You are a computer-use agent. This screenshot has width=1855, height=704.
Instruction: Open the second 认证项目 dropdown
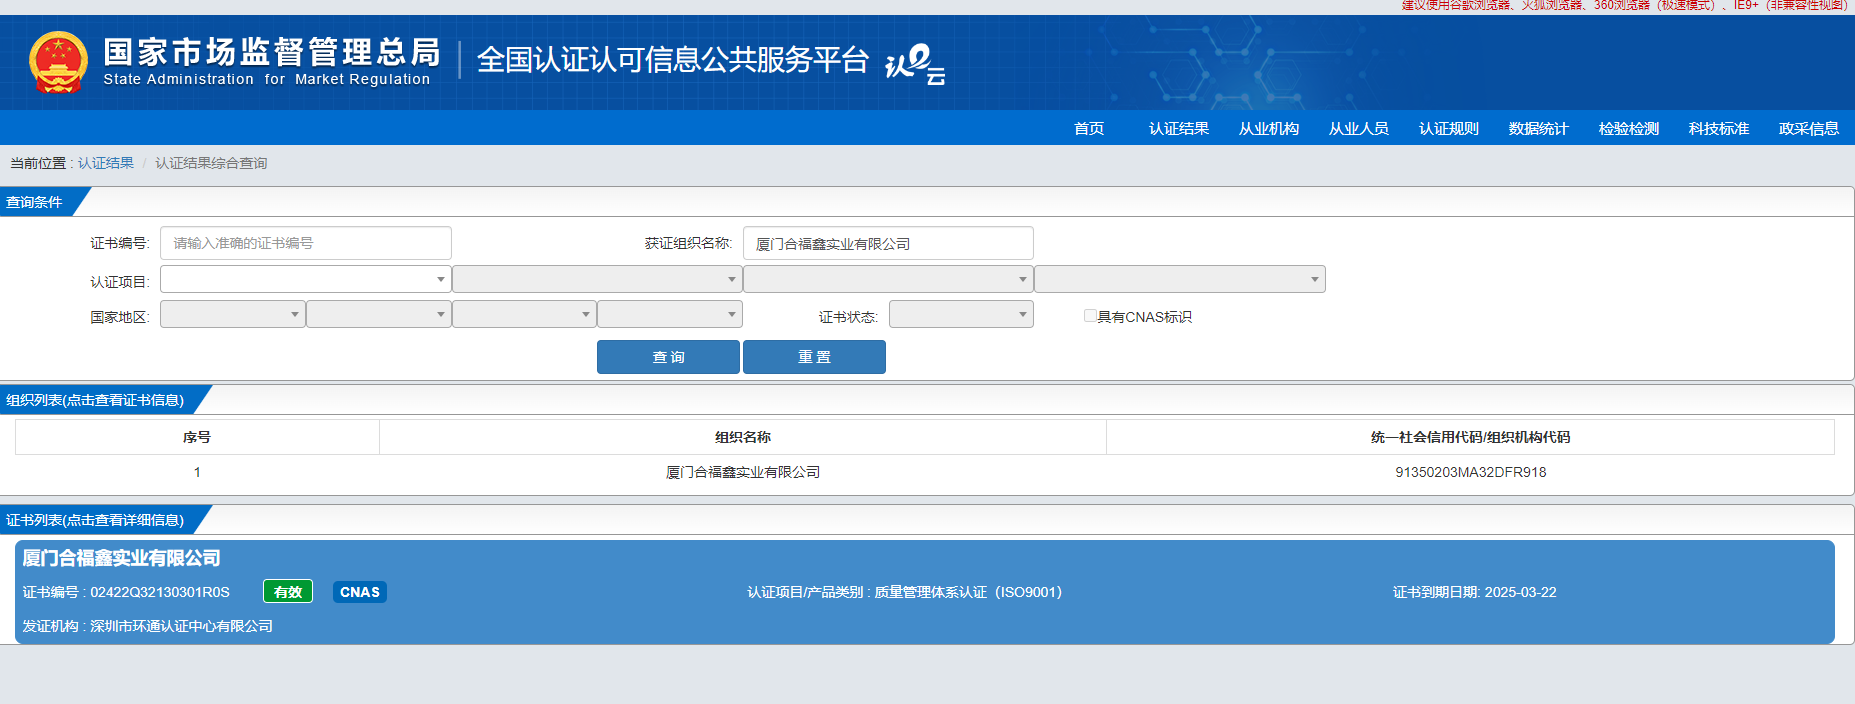pos(597,279)
